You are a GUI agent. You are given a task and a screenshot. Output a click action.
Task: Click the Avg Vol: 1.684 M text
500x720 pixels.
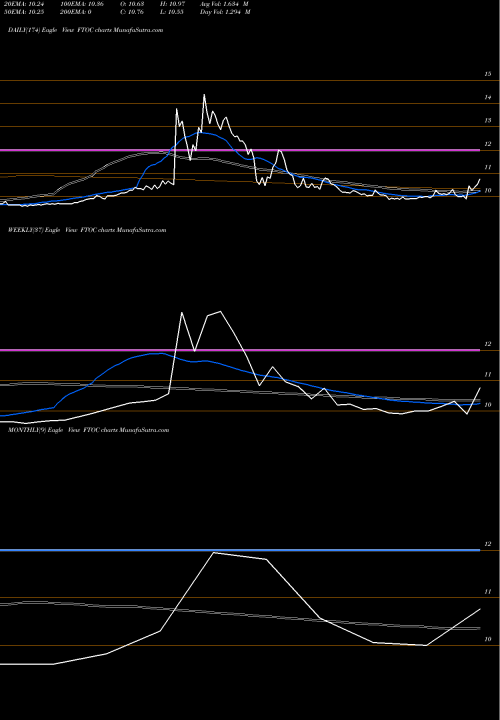(x=225, y=4)
